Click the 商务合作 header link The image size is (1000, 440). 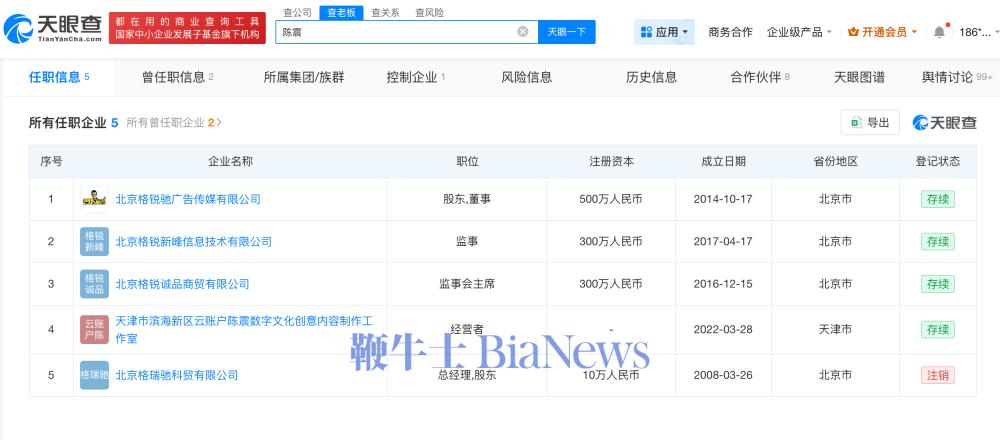click(730, 32)
